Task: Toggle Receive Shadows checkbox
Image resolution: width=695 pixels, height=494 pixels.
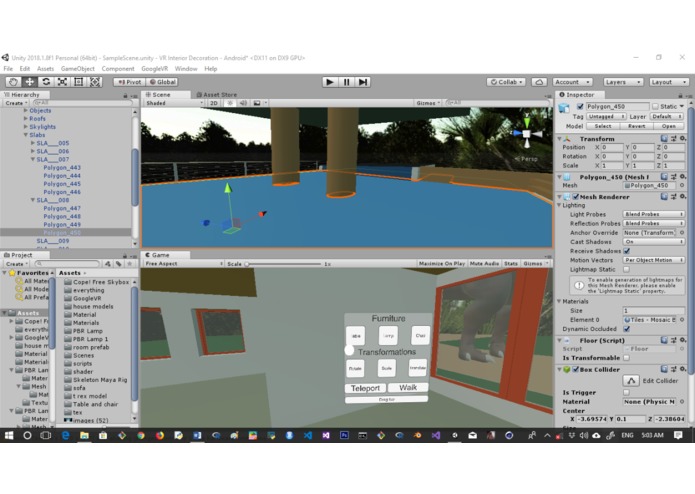Action: [627, 251]
